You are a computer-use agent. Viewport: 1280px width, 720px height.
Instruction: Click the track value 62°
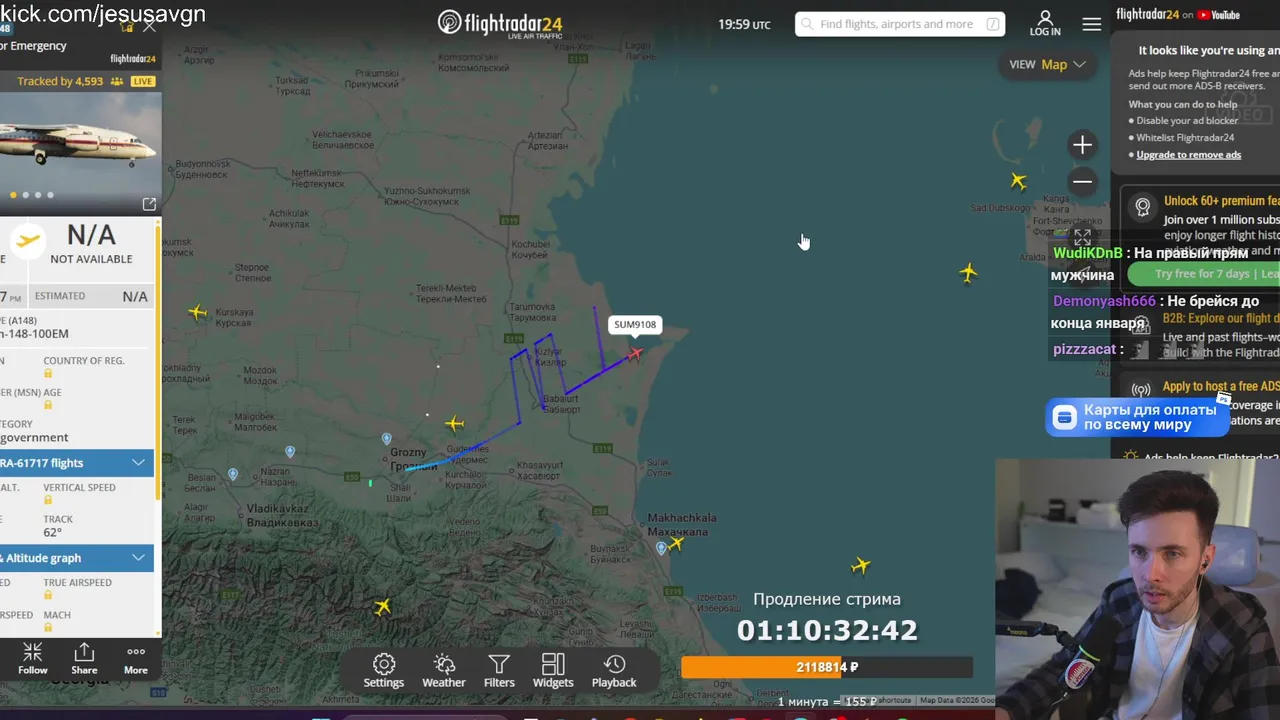pyautogui.click(x=52, y=532)
